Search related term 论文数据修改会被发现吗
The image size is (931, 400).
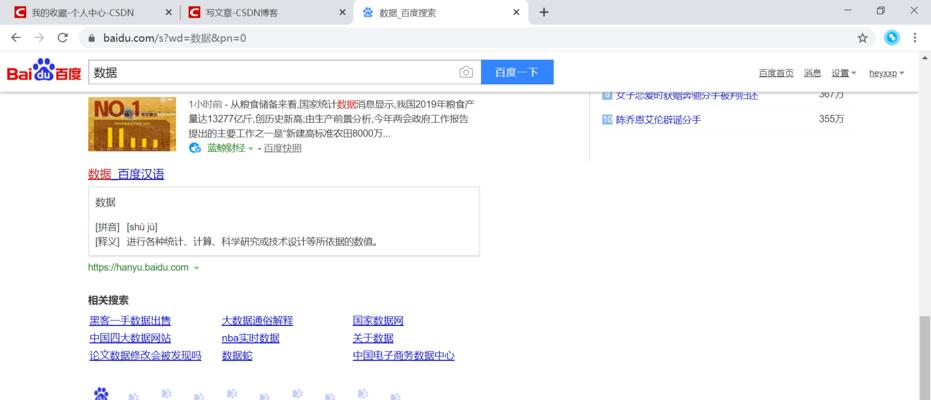coord(145,356)
